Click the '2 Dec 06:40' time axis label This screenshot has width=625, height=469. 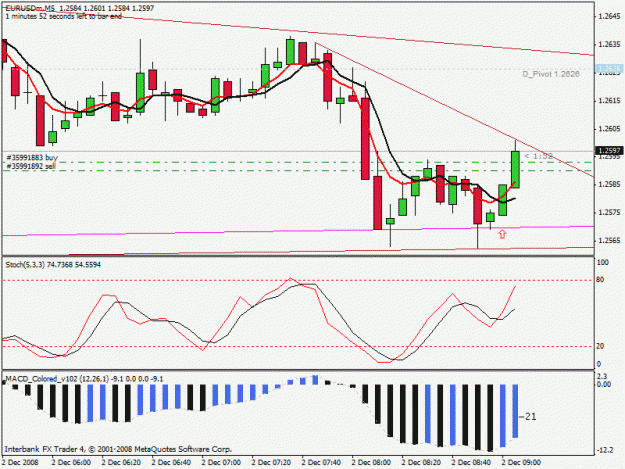click(171, 463)
